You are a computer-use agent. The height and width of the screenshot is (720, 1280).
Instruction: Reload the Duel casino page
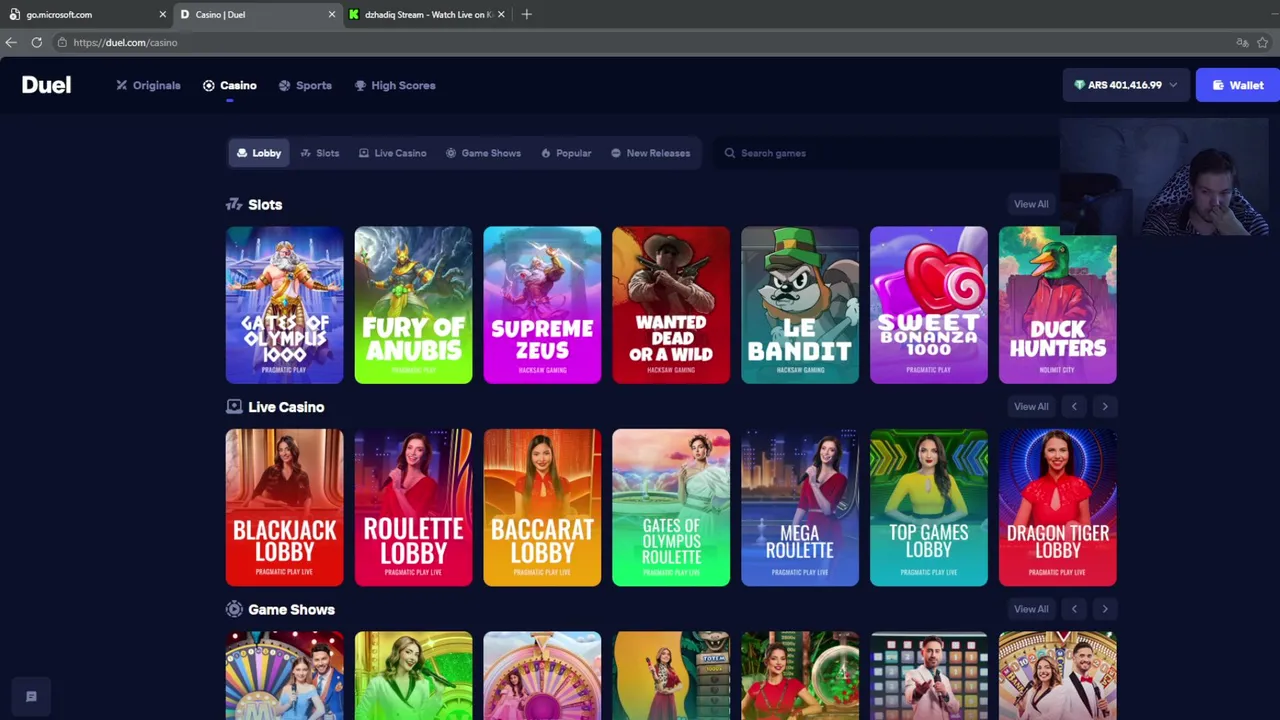click(x=36, y=42)
